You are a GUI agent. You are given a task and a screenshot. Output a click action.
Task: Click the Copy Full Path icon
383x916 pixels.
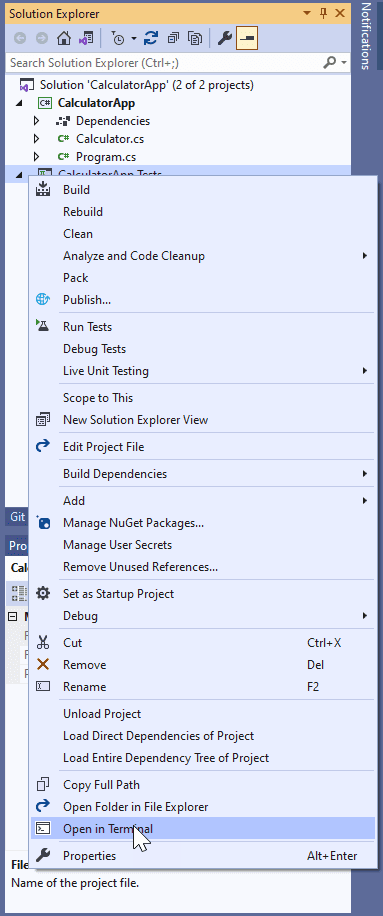43,785
